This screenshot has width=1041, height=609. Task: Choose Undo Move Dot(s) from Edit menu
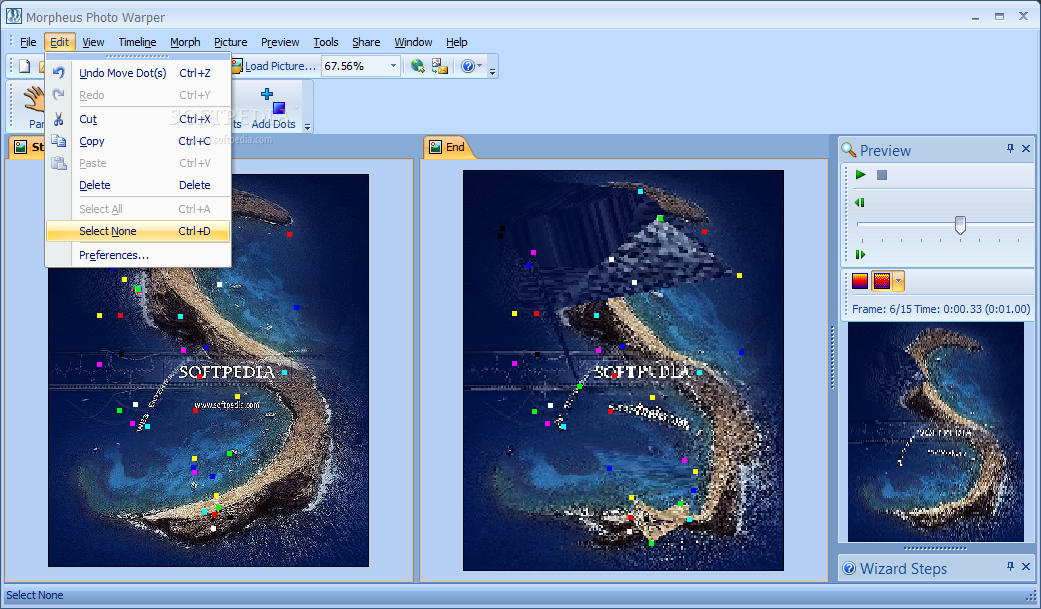(x=138, y=73)
